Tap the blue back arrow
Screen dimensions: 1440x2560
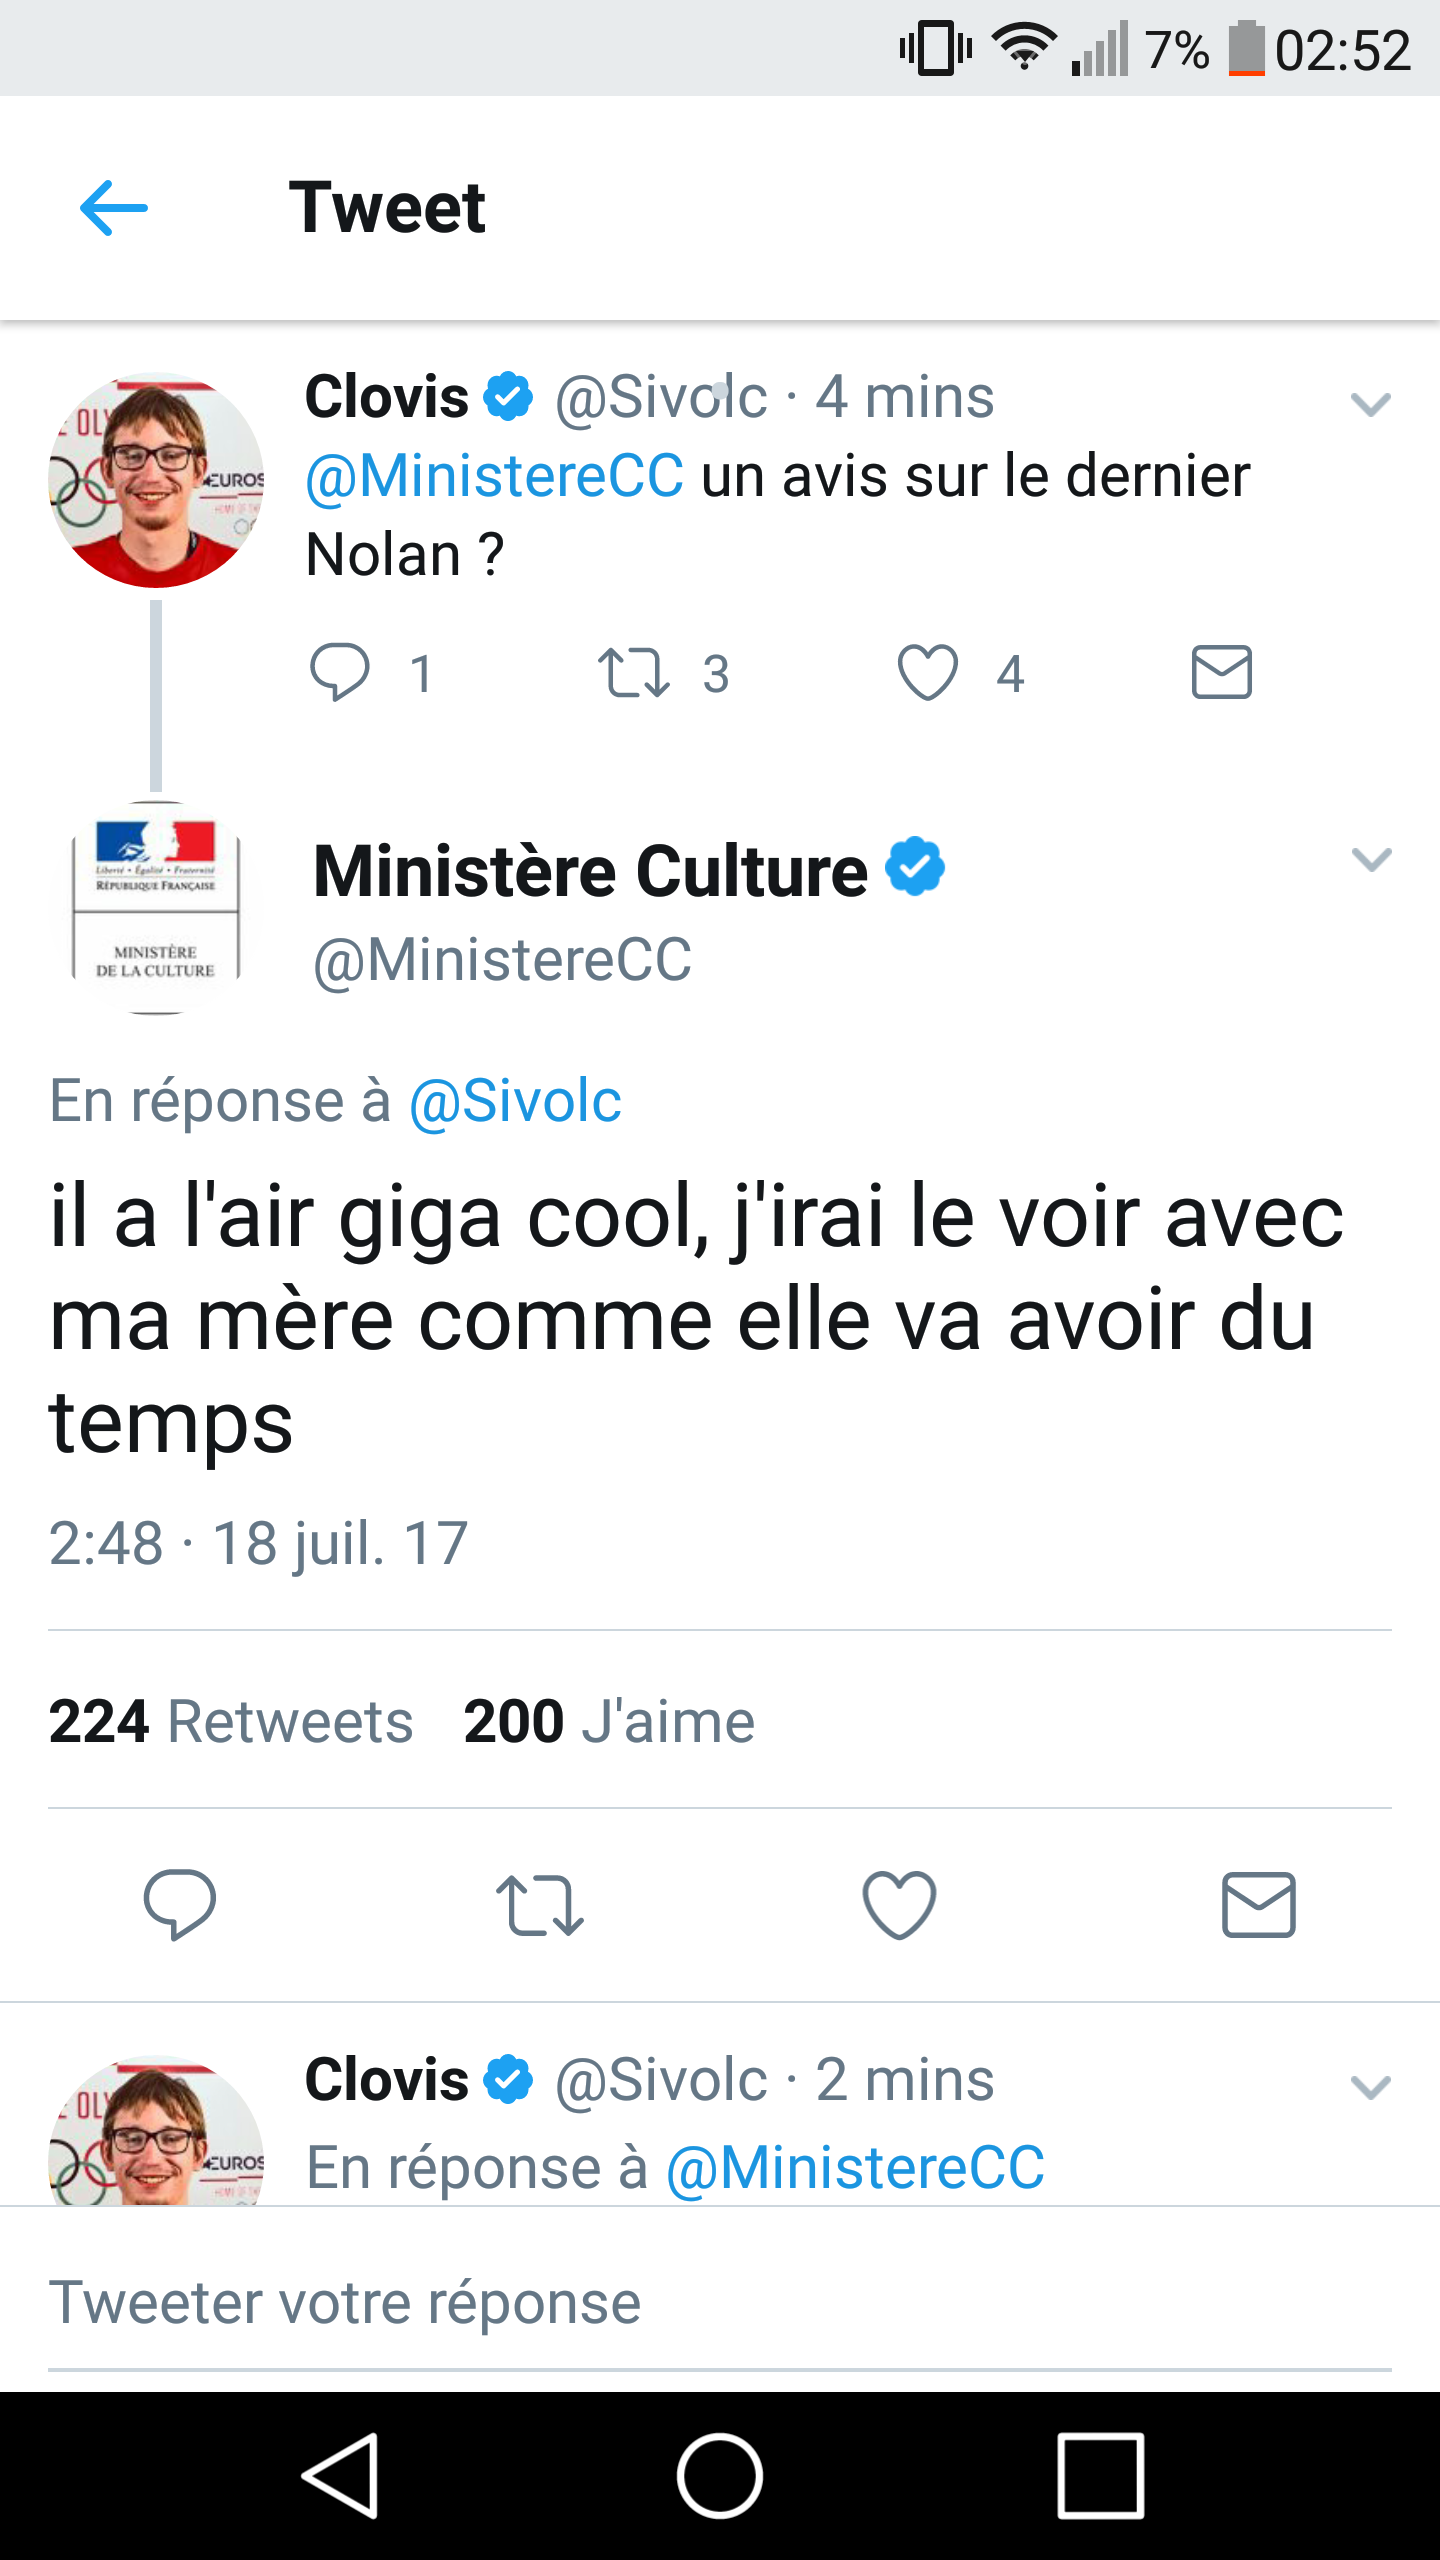(114, 208)
